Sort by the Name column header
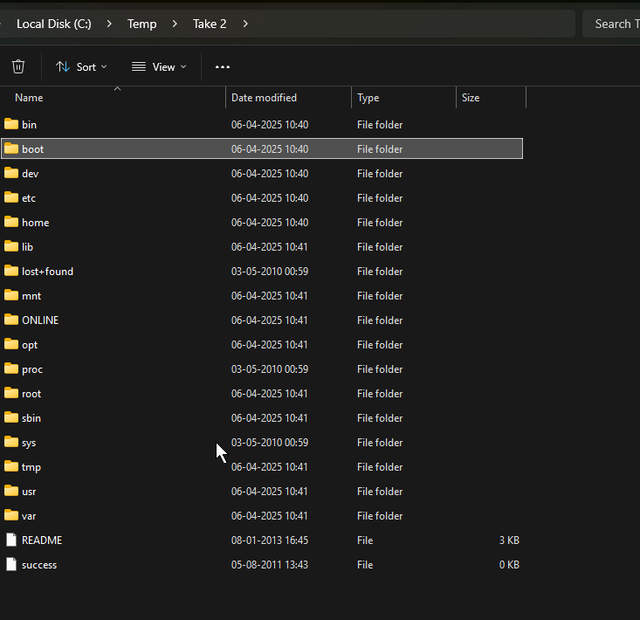The width and height of the screenshot is (640, 620). pyautogui.click(x=112, y=98)
